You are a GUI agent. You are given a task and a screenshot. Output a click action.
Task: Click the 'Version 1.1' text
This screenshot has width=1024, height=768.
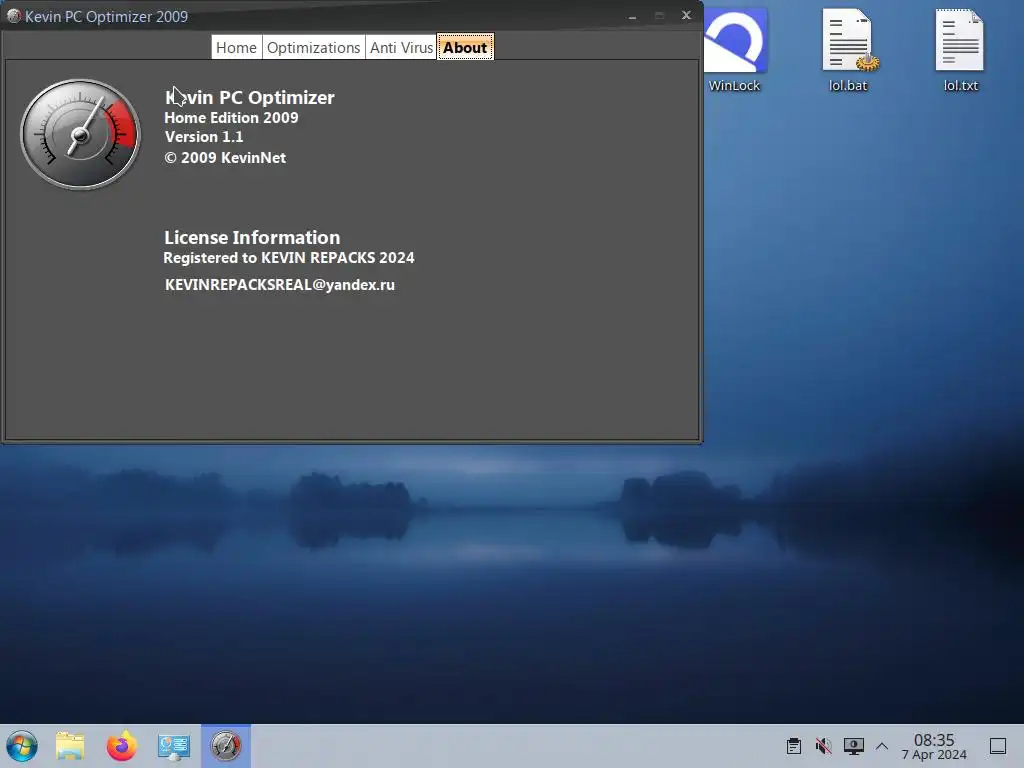(x=204, y=137)
